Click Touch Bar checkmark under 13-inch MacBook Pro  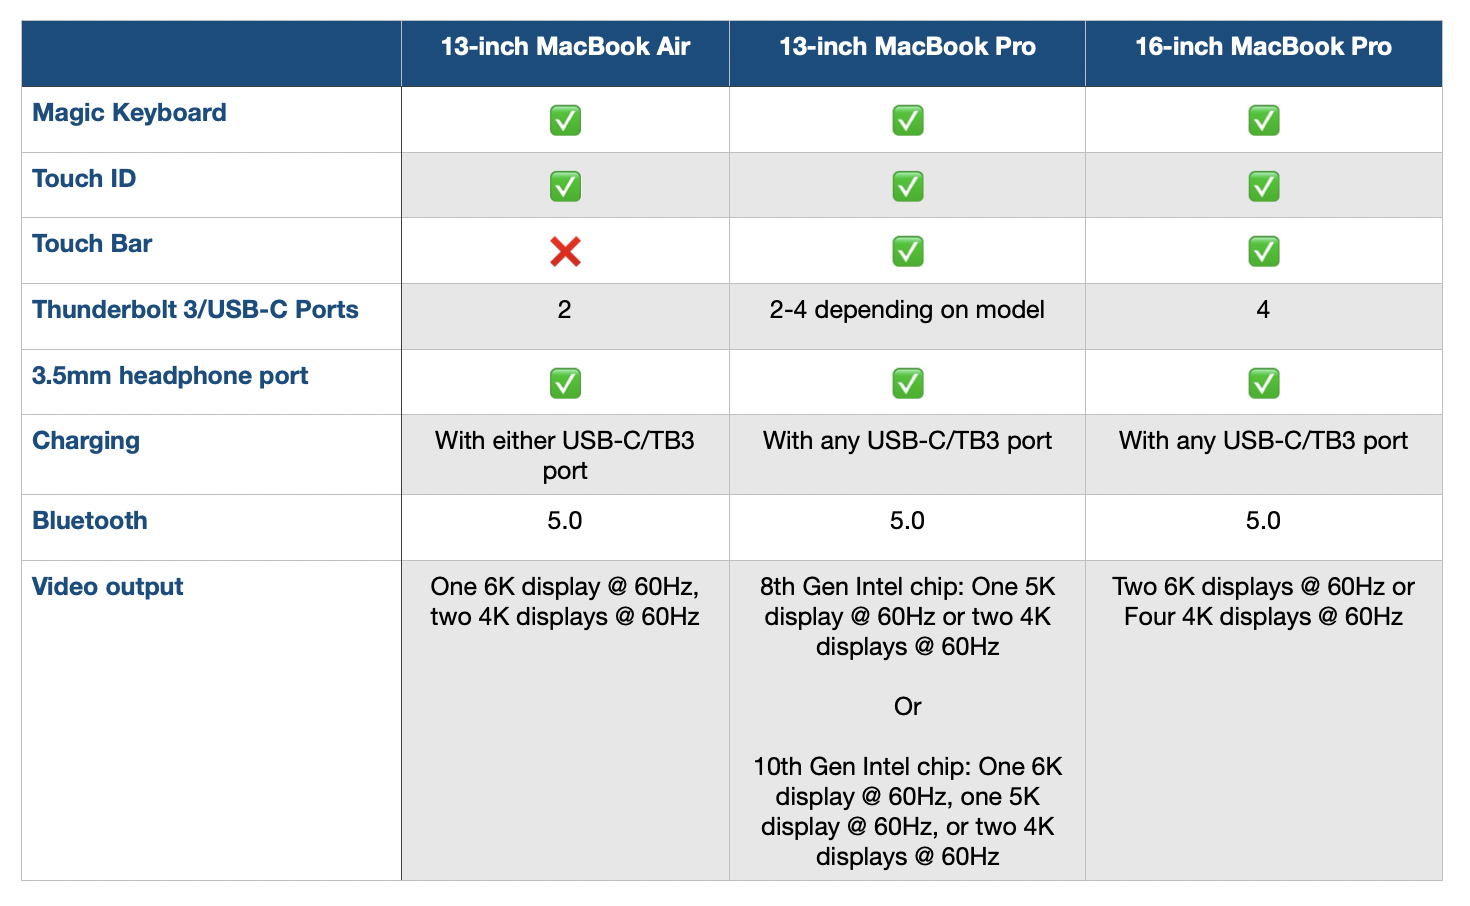click(907, 252)
